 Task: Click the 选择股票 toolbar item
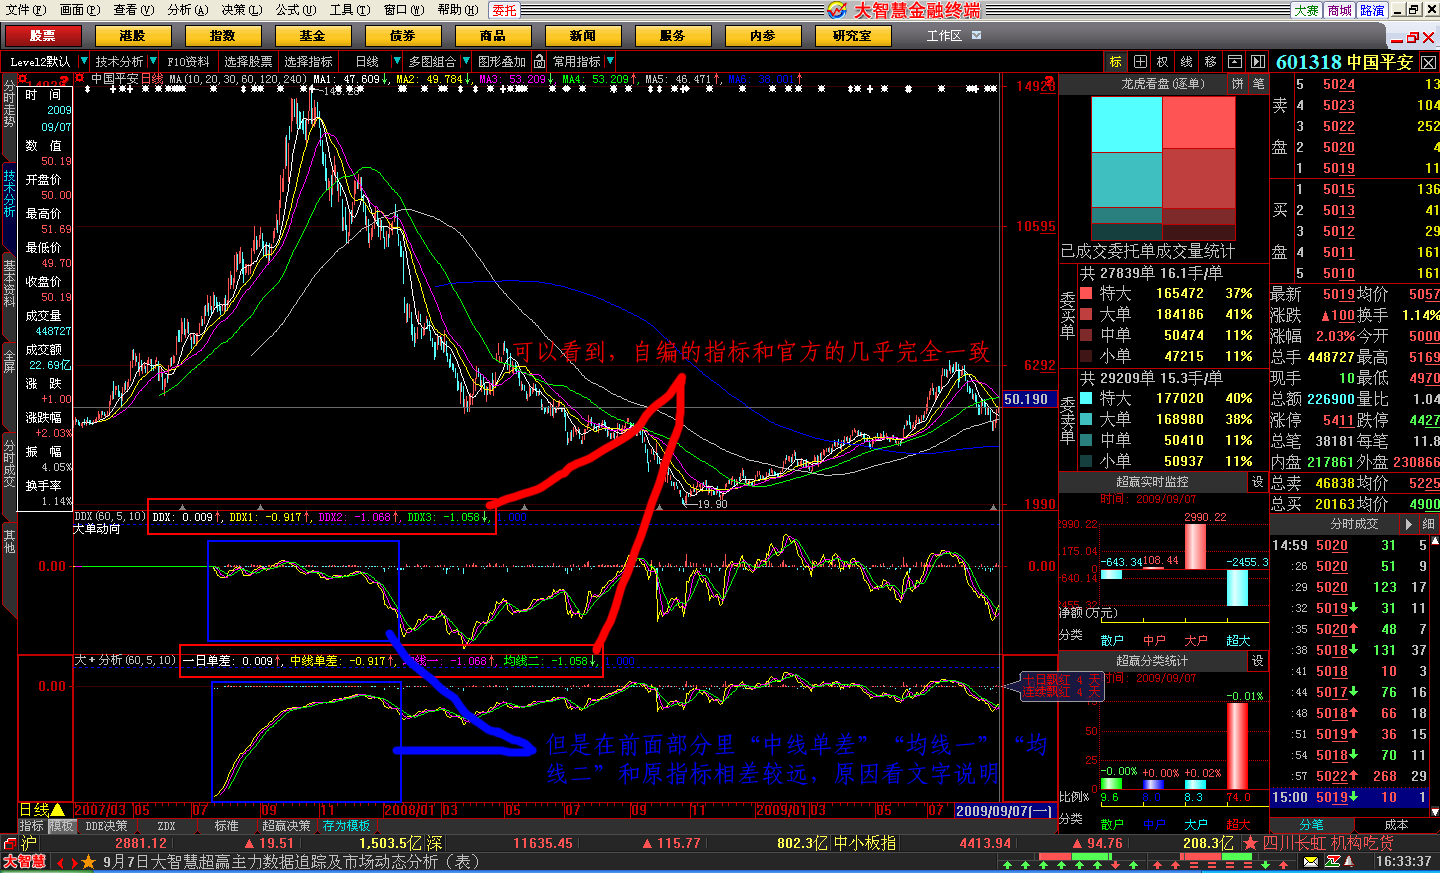[248, 62]
